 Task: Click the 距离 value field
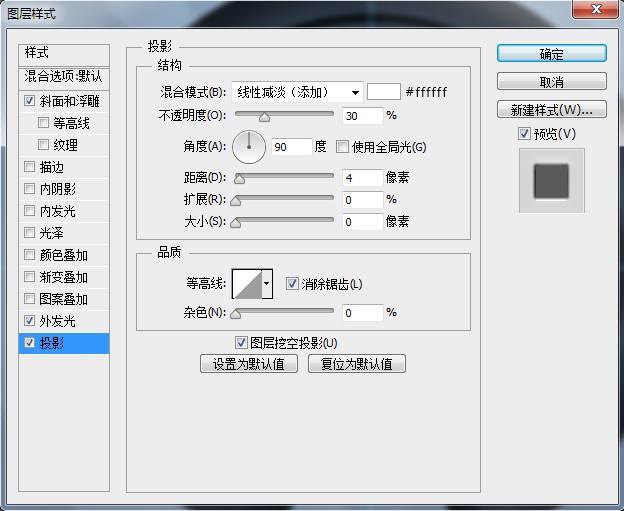(363, 177)
